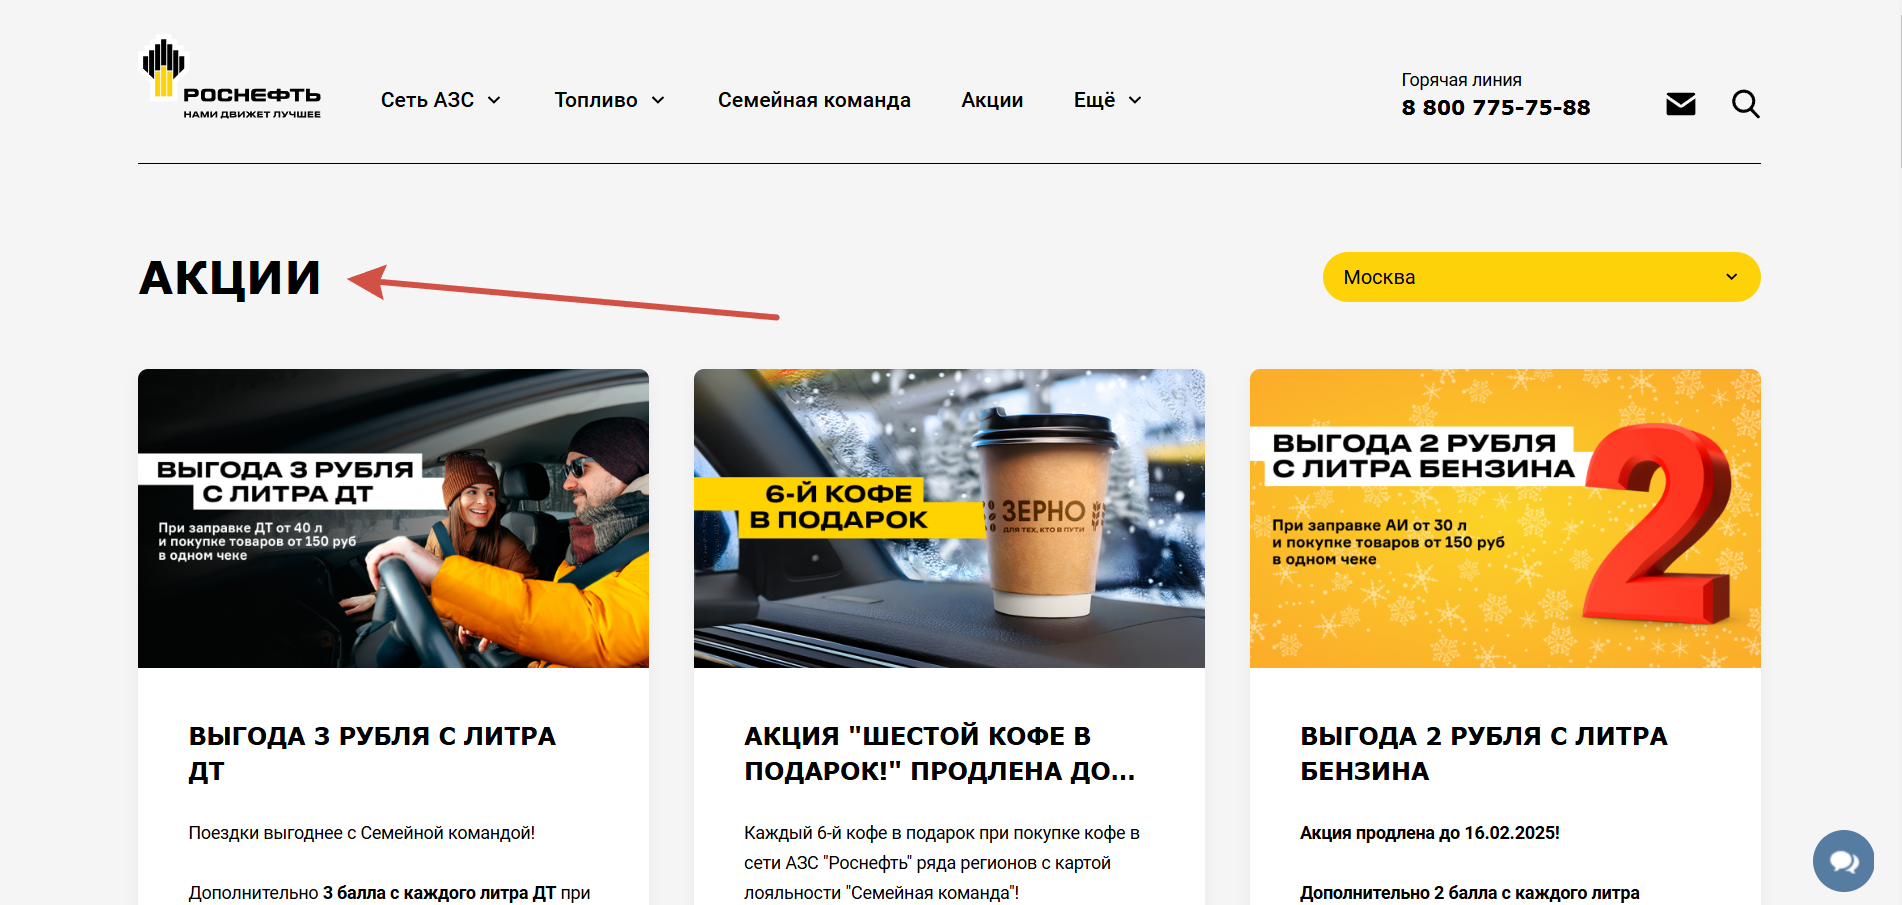Call hotline number 8 800 775-75-88
Viewport: 1902px width, 905px height.
[1495, 107]
